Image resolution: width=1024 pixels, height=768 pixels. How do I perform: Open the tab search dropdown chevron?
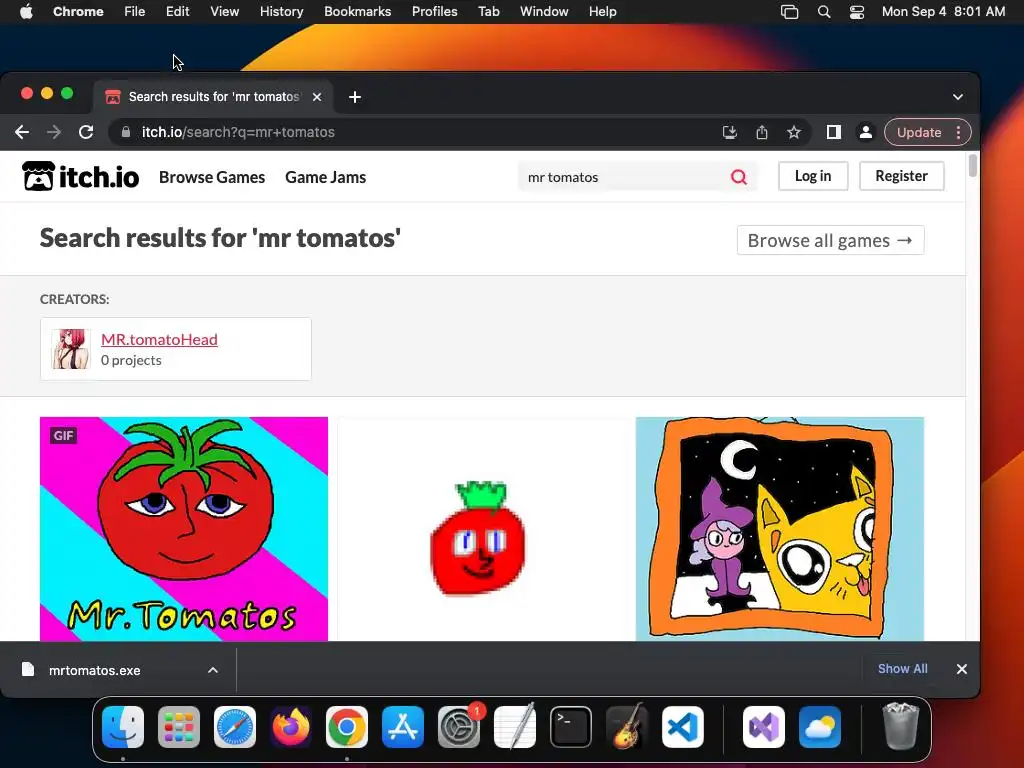958,97
